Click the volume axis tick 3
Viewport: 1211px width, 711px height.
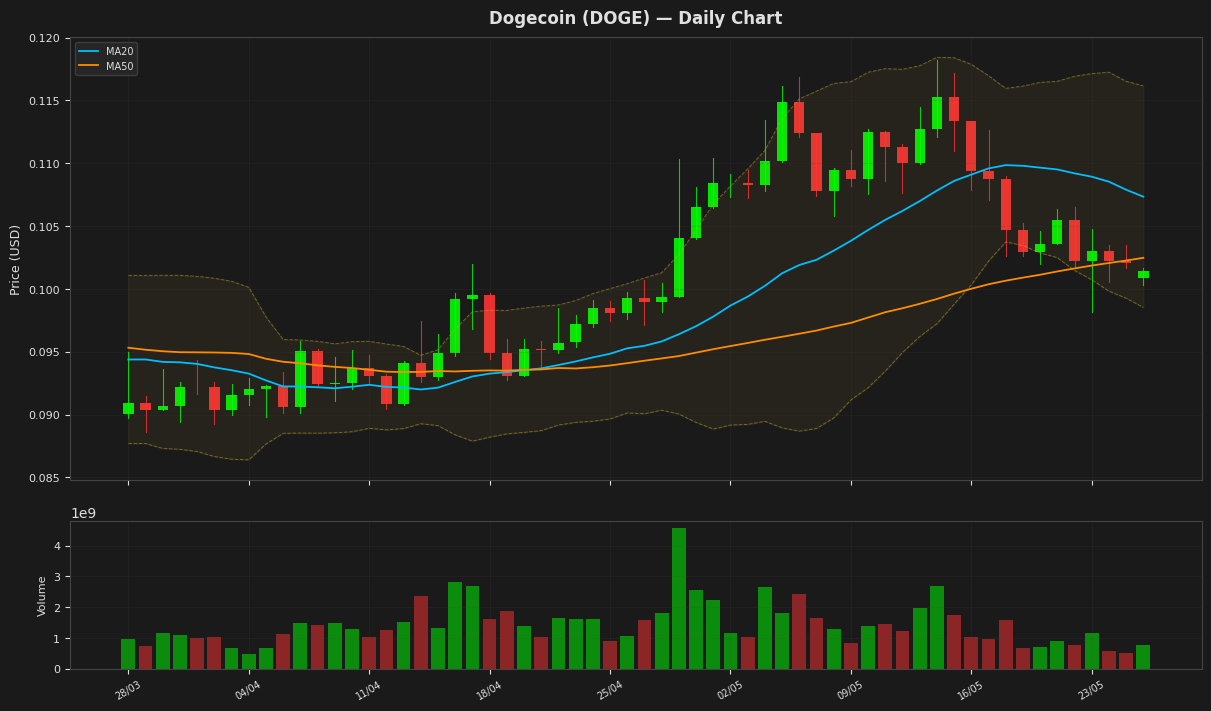tap(57, 577)
